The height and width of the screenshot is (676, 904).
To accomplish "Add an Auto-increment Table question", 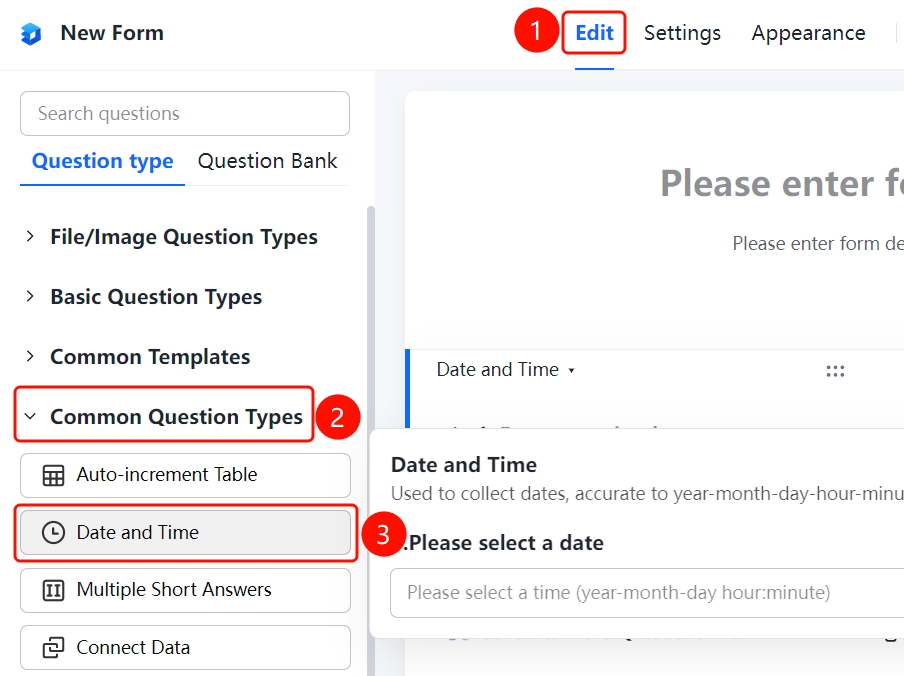I will tap(185, 475).
